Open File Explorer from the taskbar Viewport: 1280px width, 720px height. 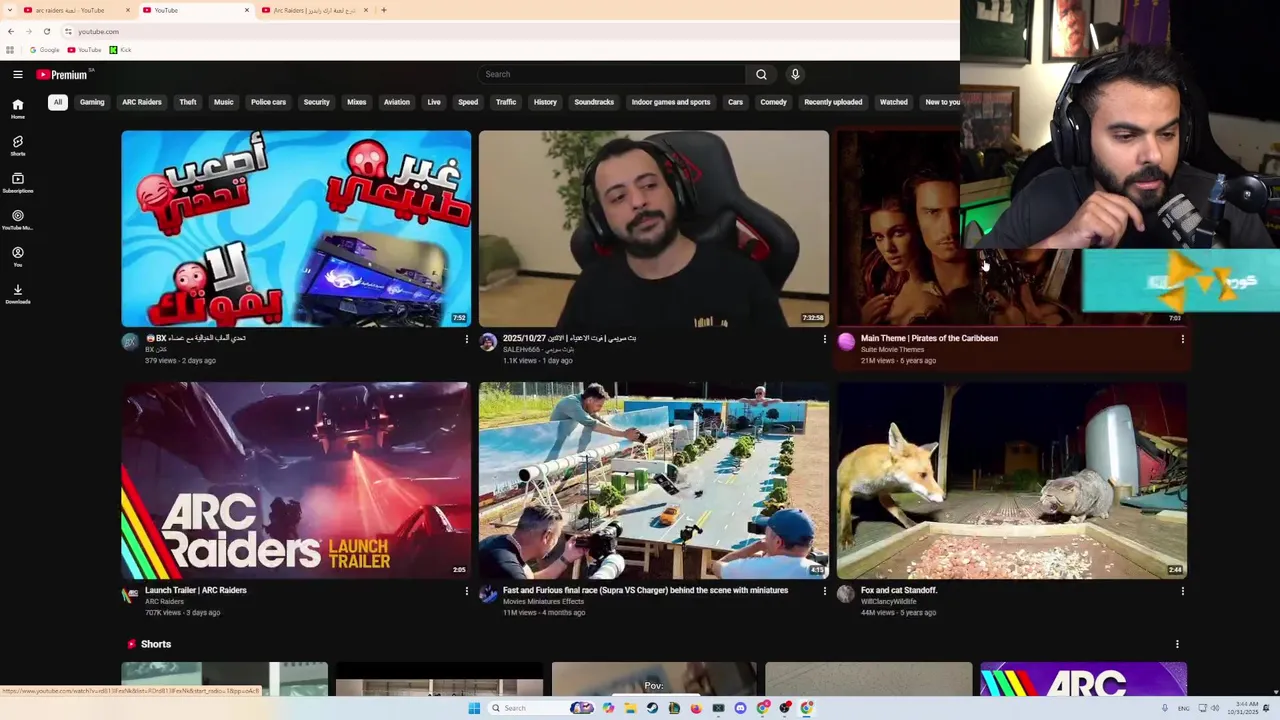pos(630,708)
